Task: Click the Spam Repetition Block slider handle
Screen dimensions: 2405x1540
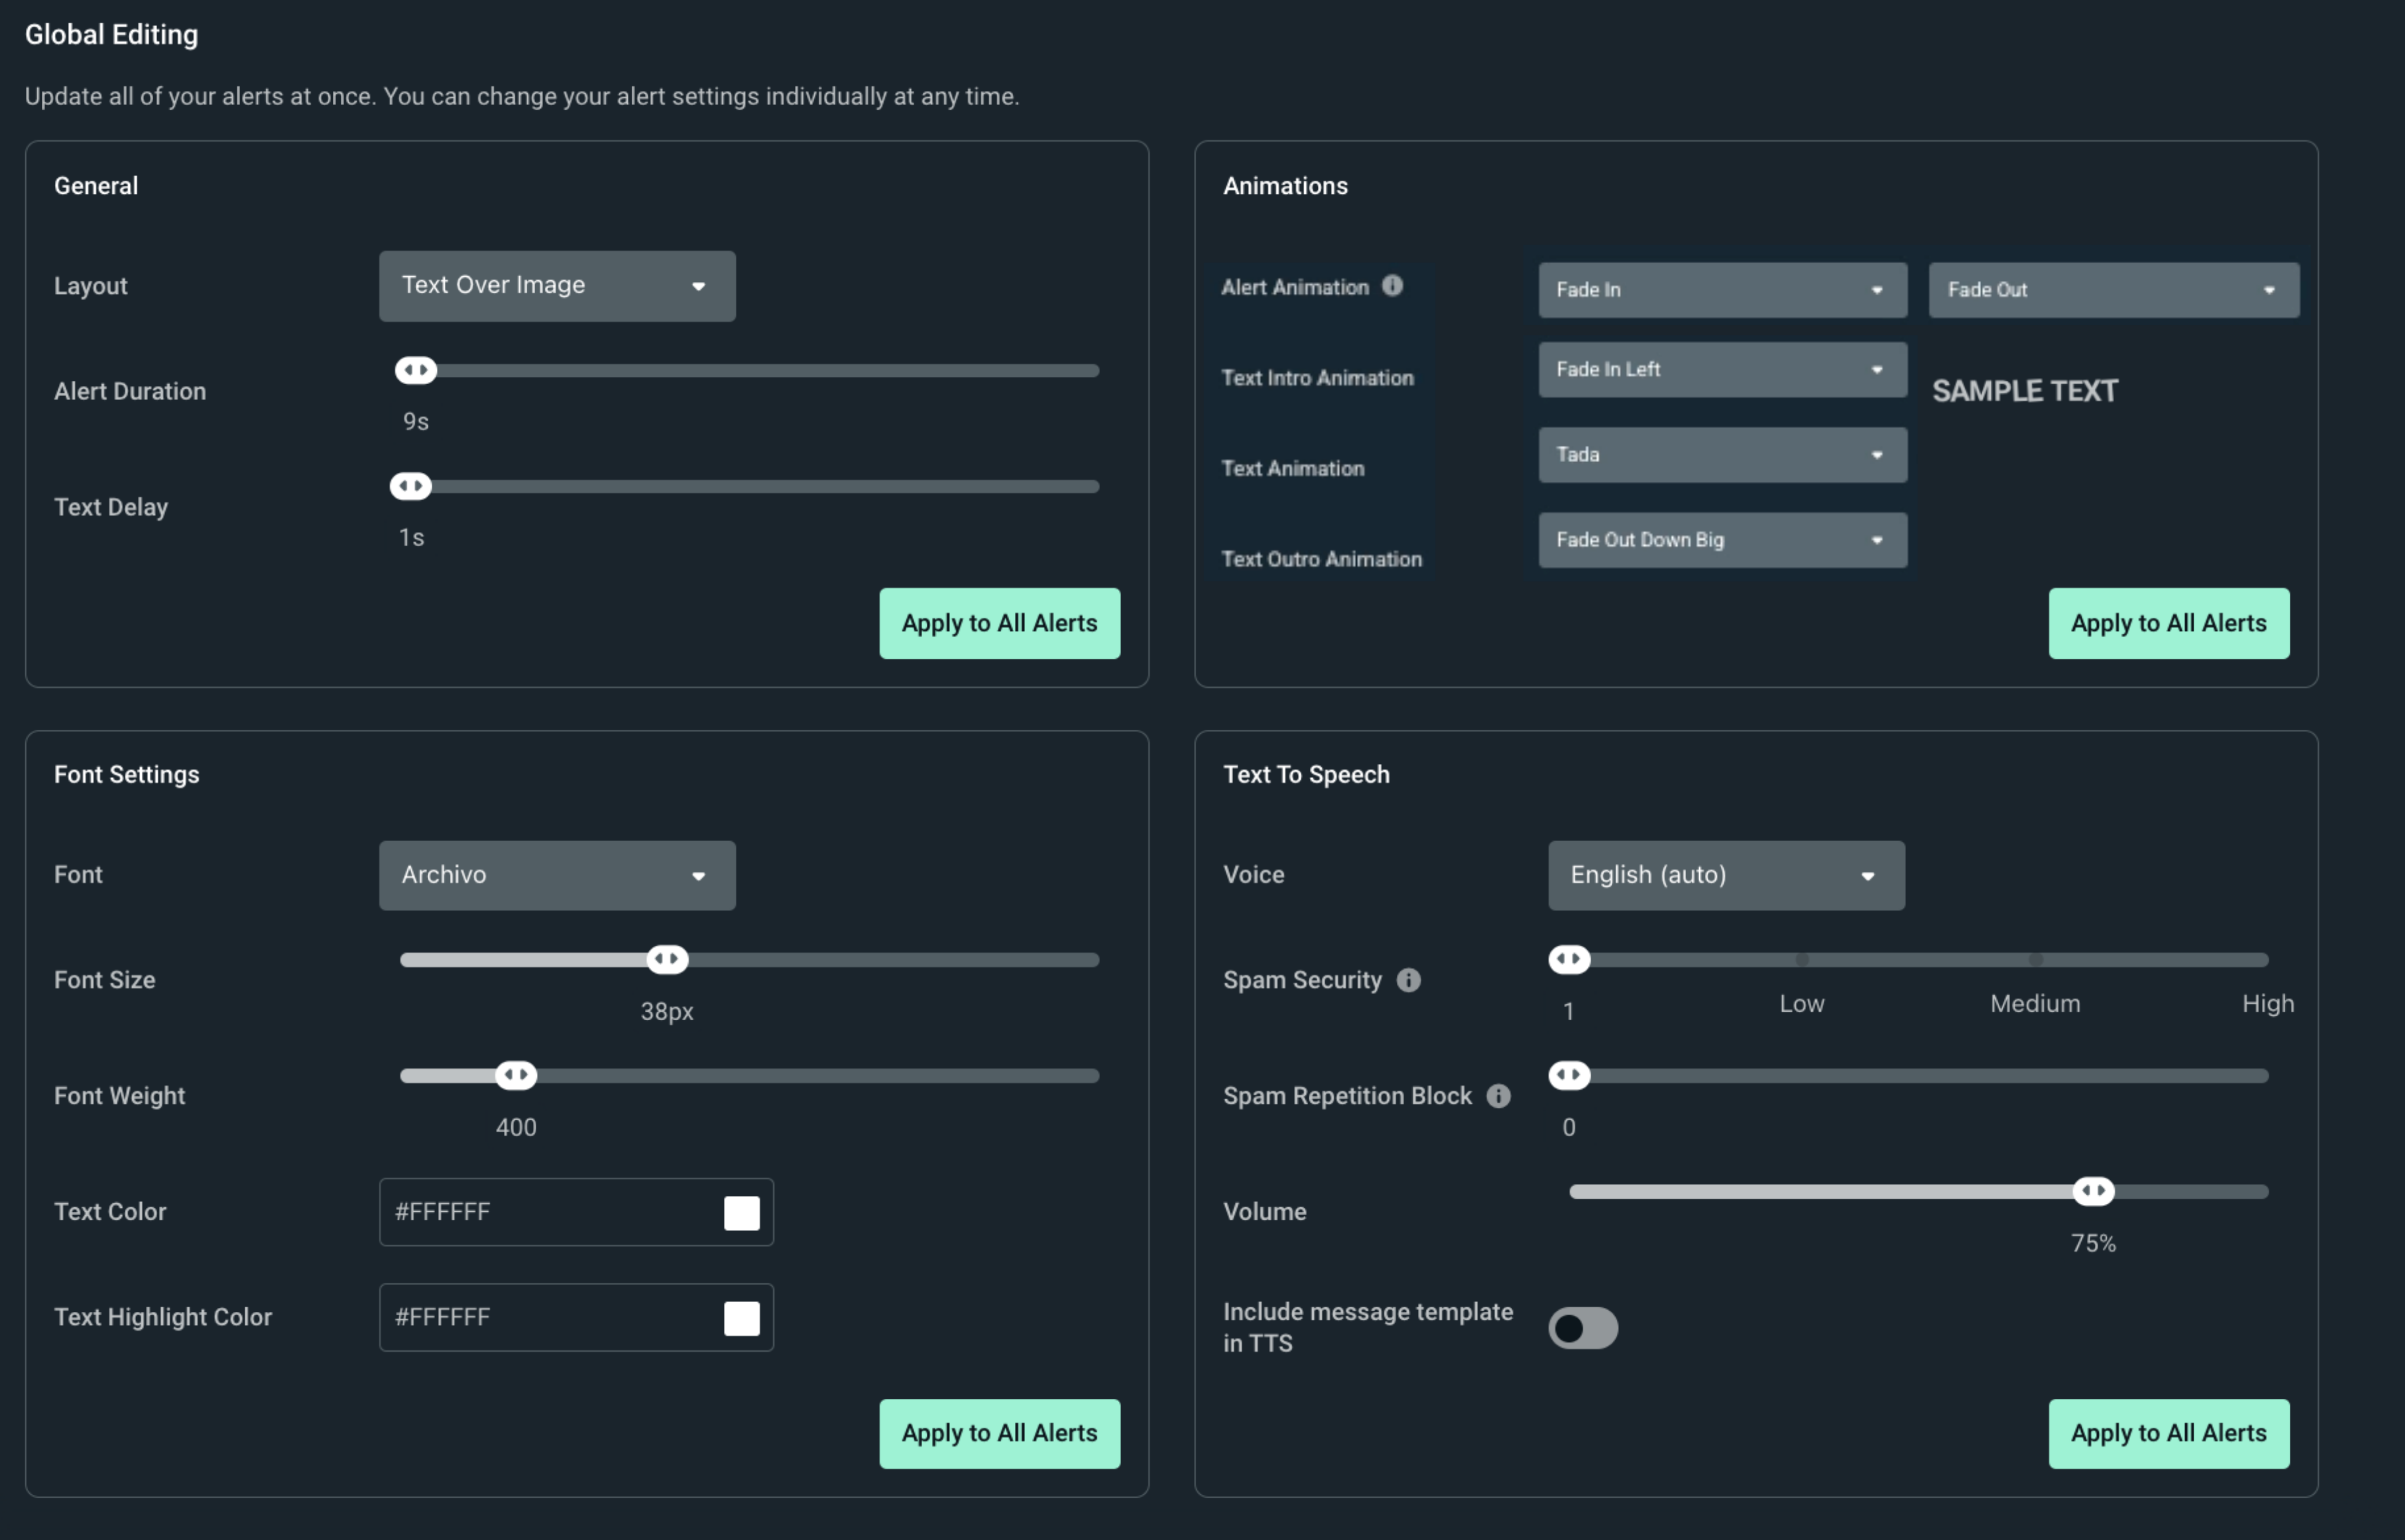Action: [x=1569, y=1076]
